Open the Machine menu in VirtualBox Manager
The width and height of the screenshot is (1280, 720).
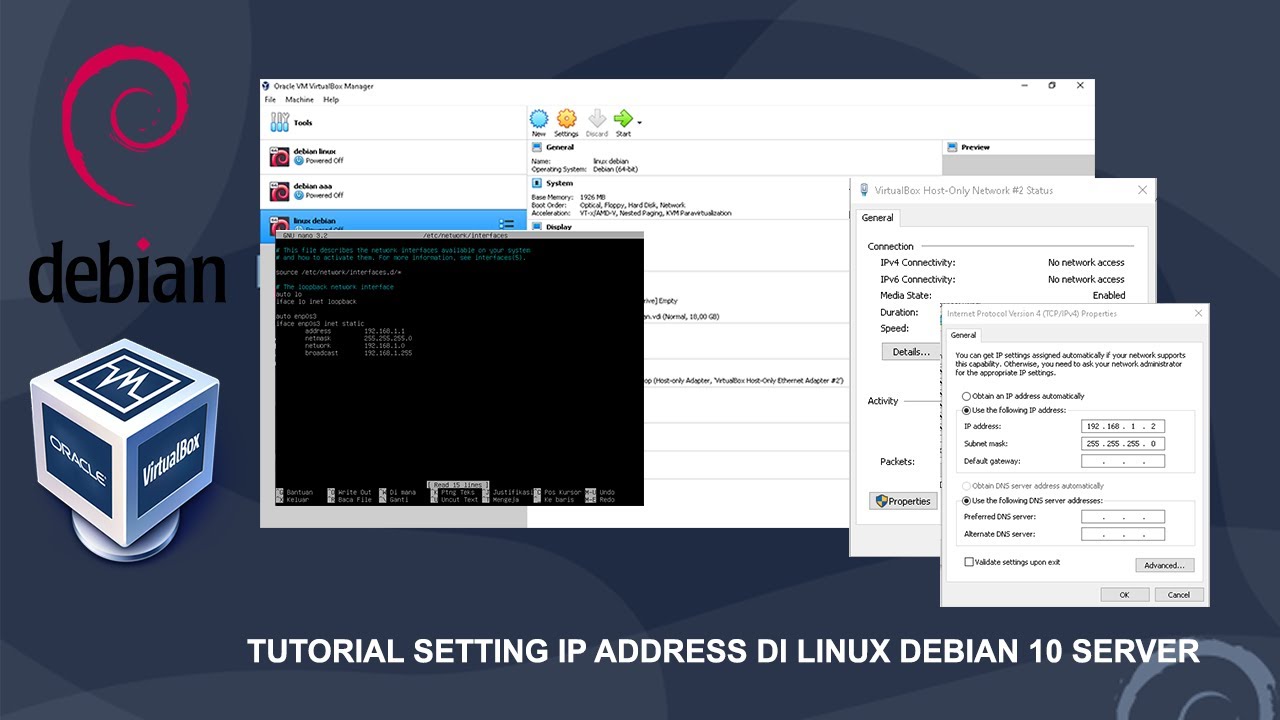299,100
